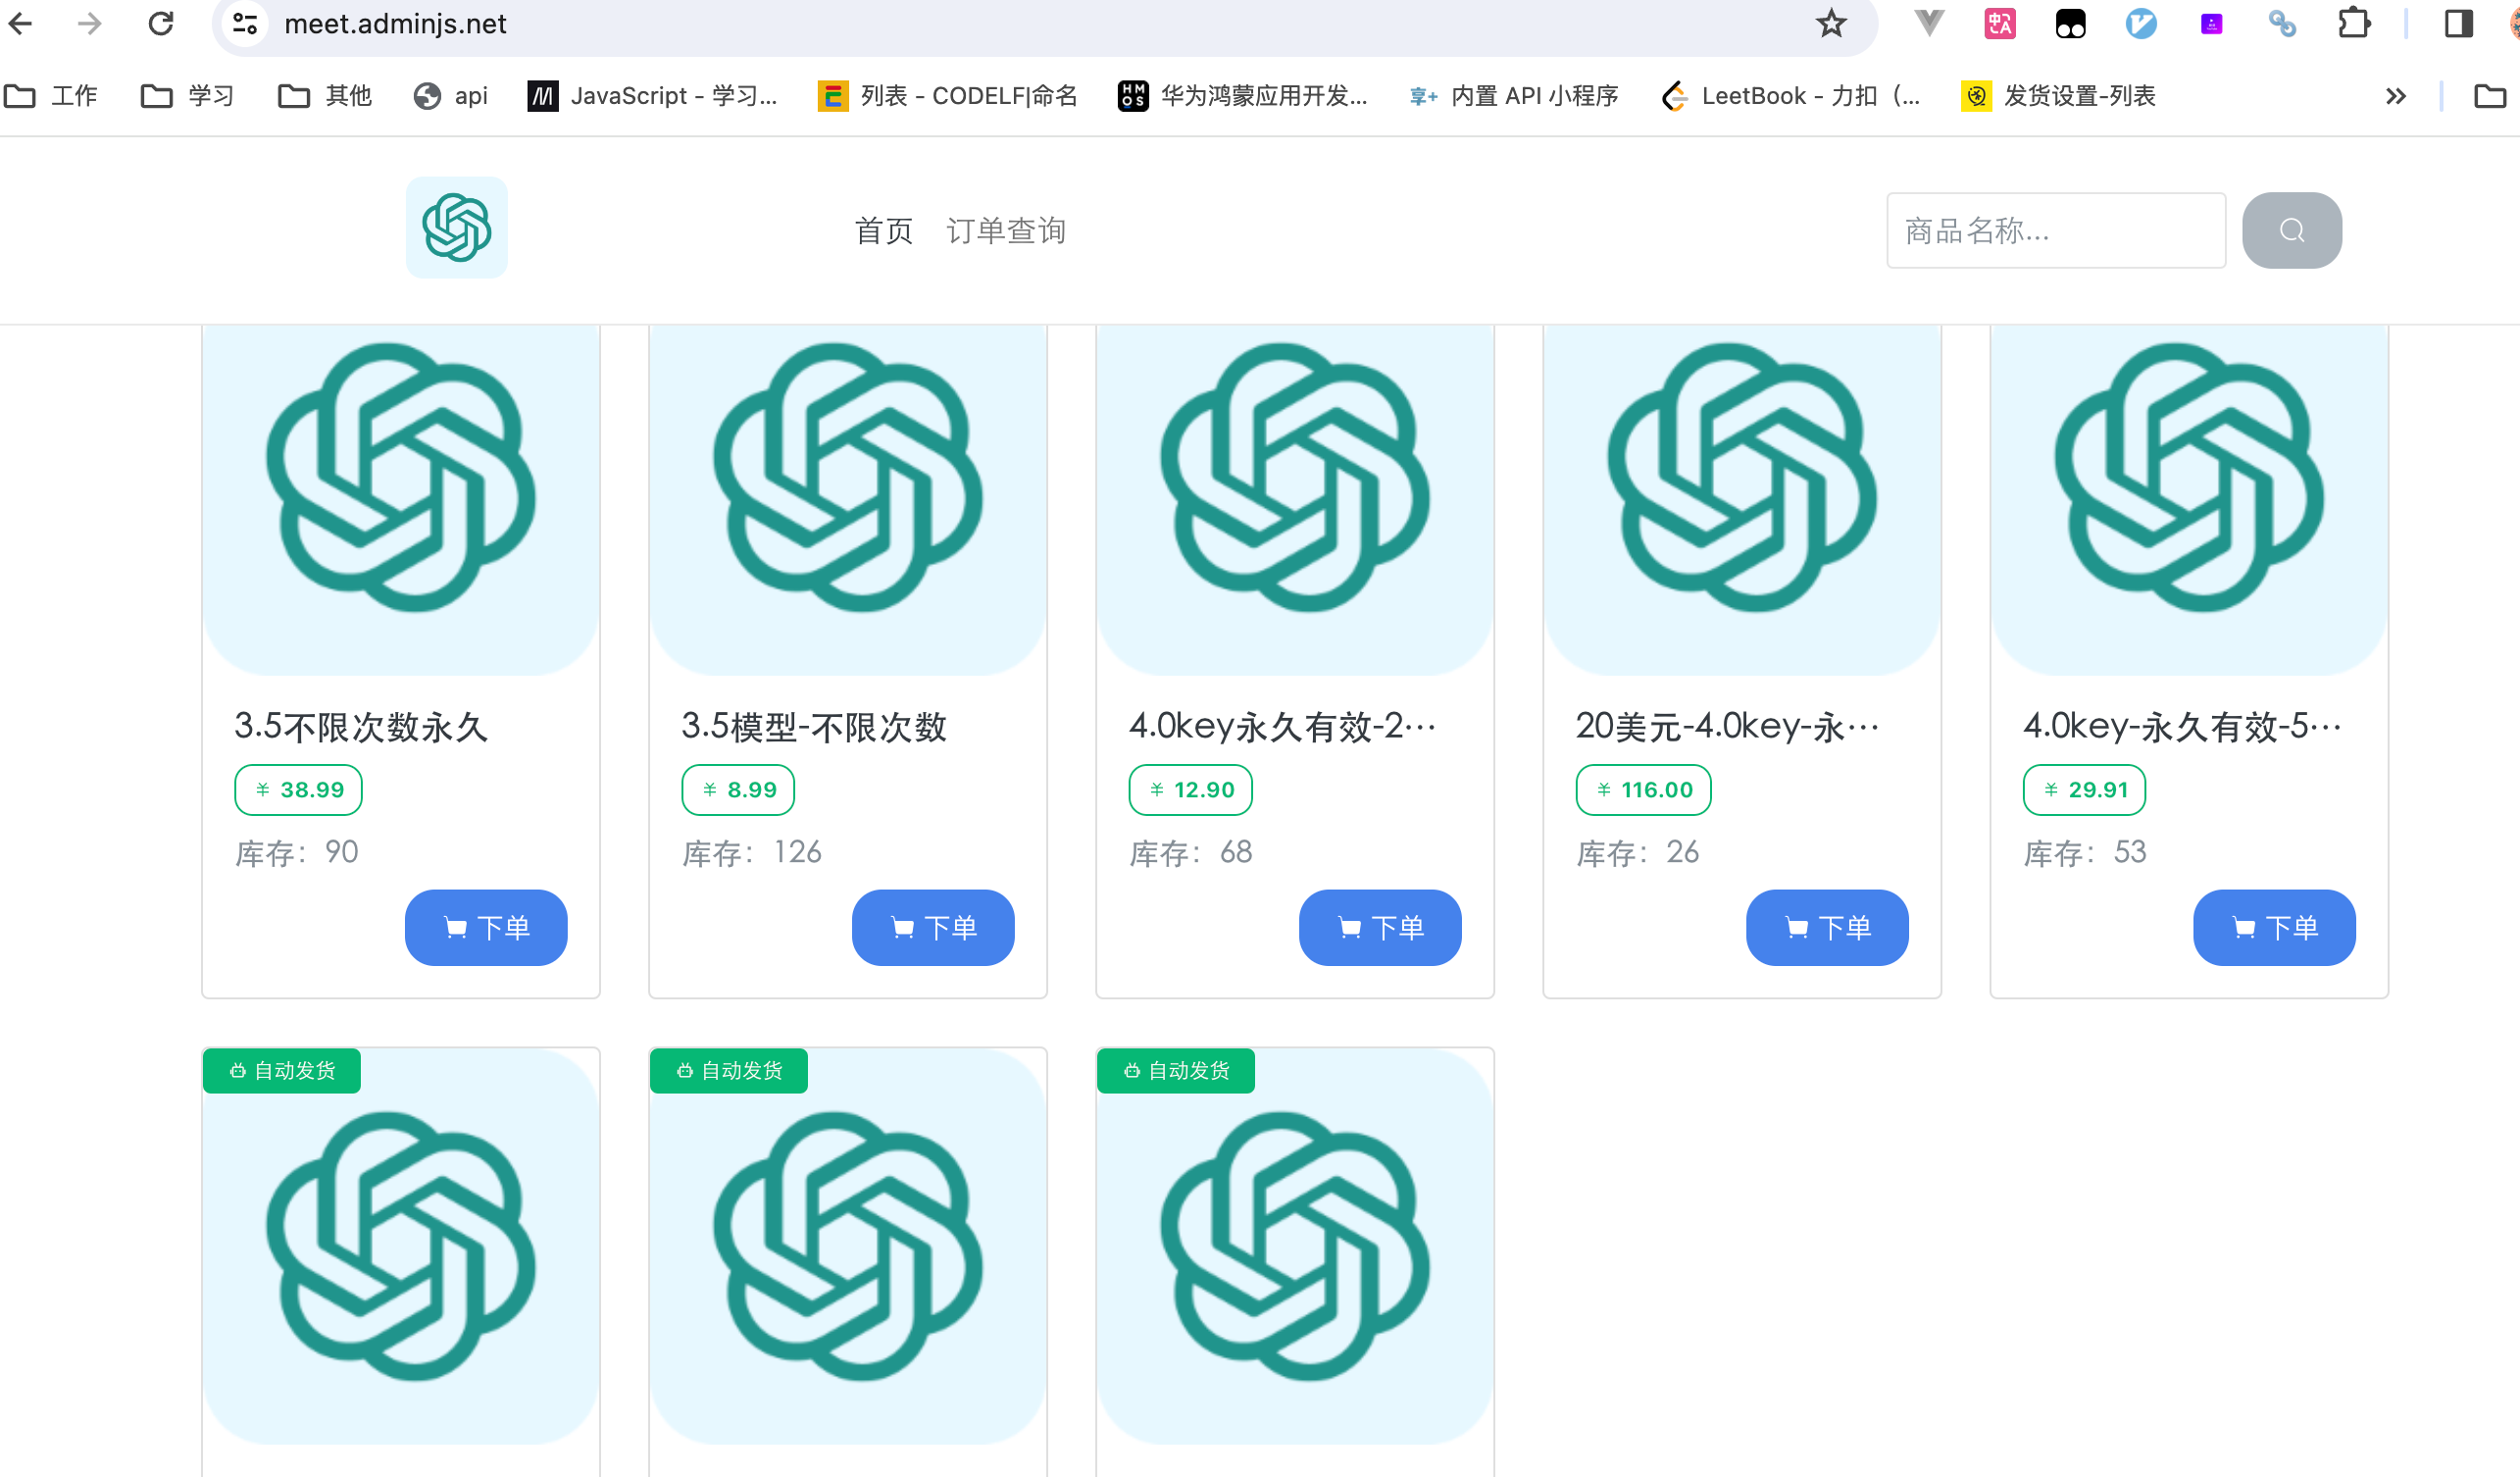
Task: Open the blue link extension icon
Action: [2282, 23]
